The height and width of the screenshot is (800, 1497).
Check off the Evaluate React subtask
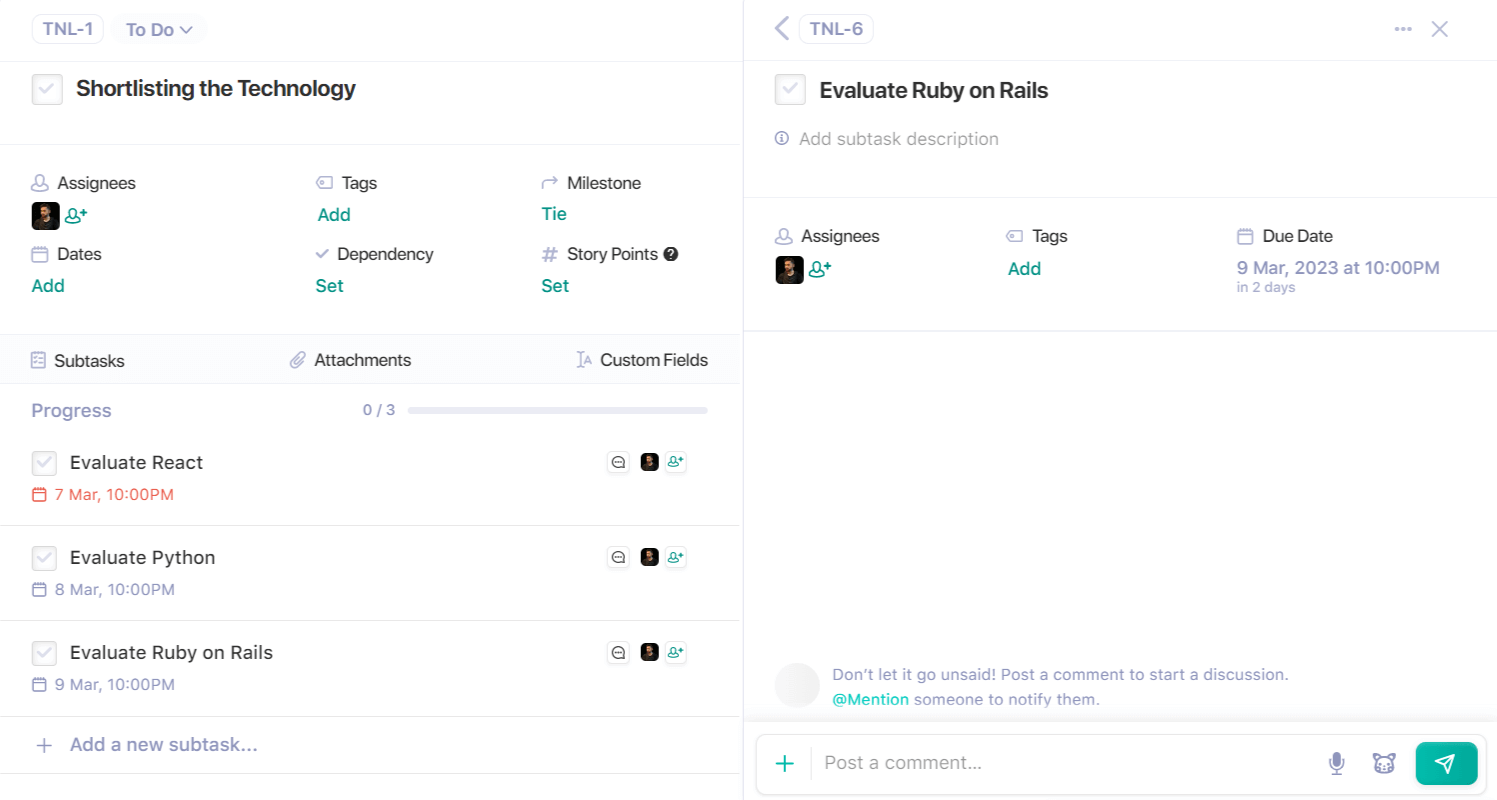point(44,462)
